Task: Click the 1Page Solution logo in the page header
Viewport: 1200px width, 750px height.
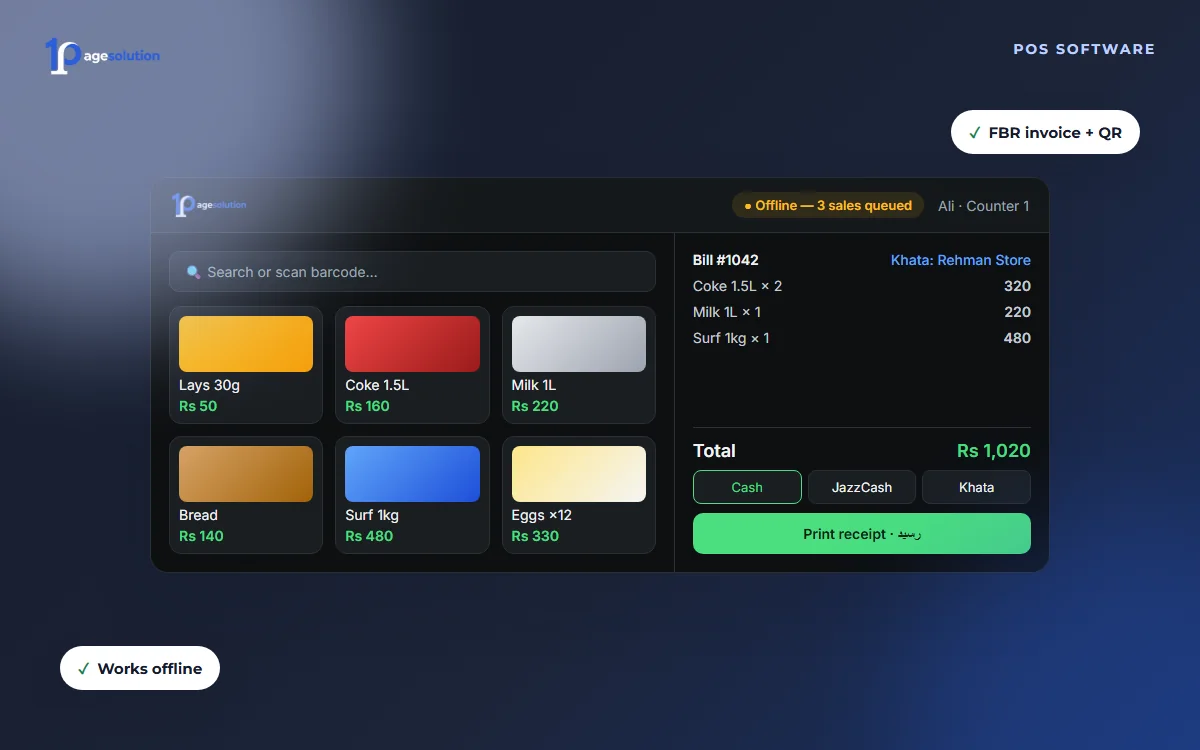Action: (102, 56)
